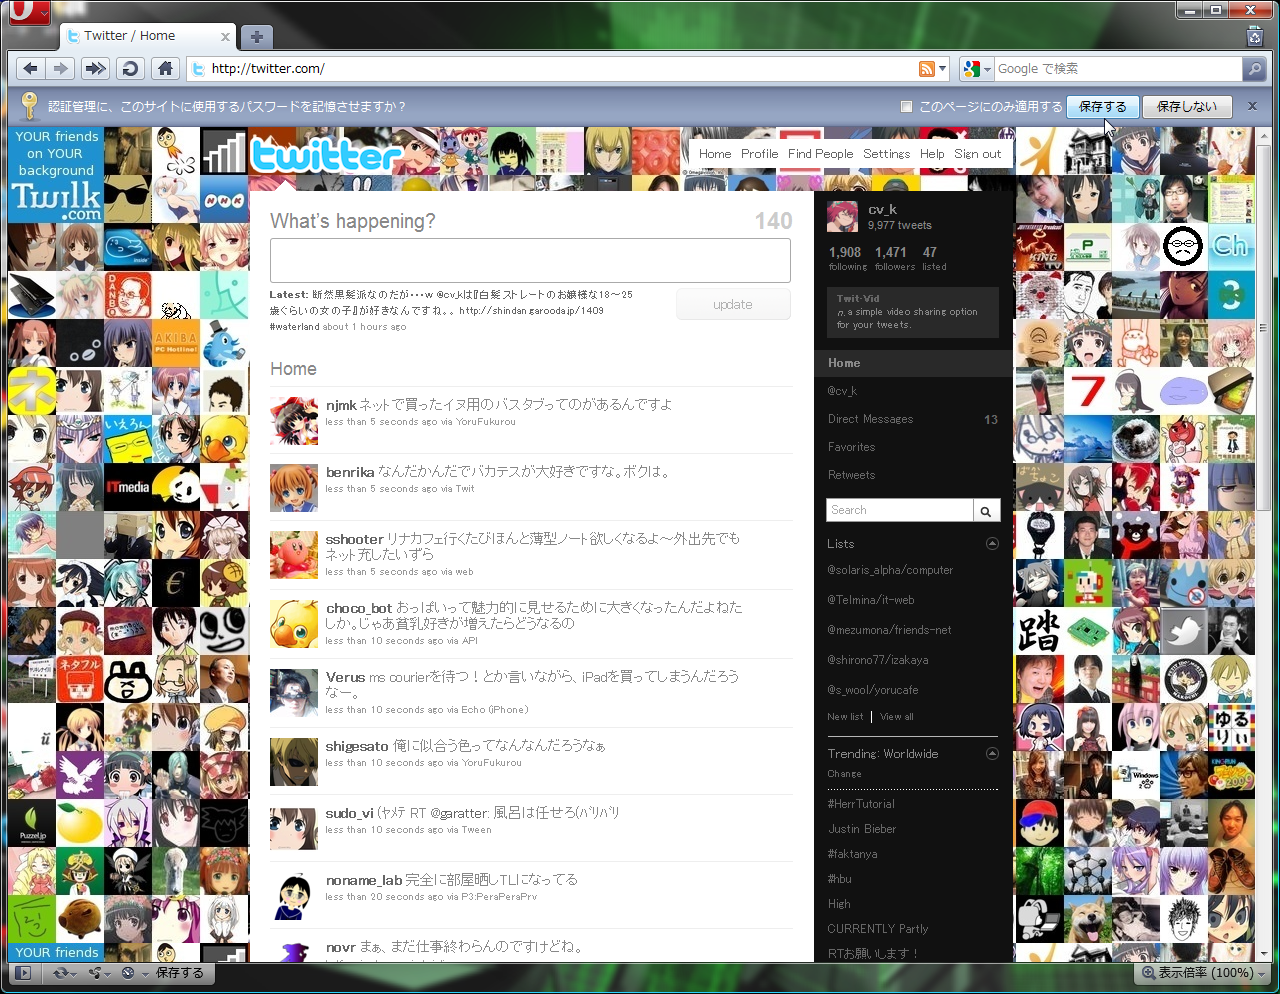Image resolution: width=1280 pixels, height=994 pixels.
Task: Click 保存しない button
Action: [x=1187, y=106]
